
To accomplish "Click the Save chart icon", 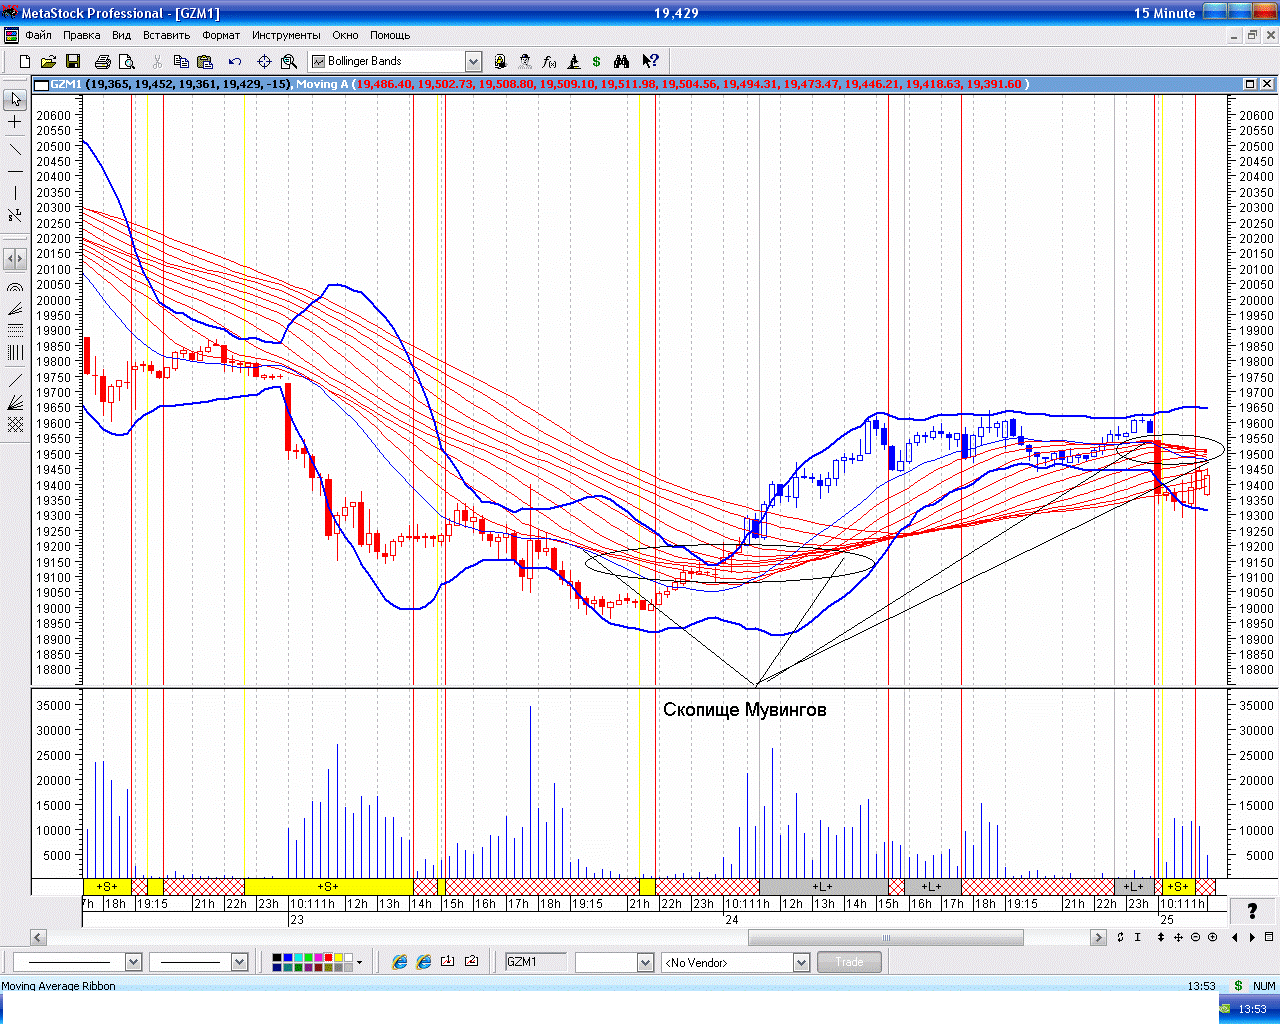I will pyautogui.click(x=73, y=62).
